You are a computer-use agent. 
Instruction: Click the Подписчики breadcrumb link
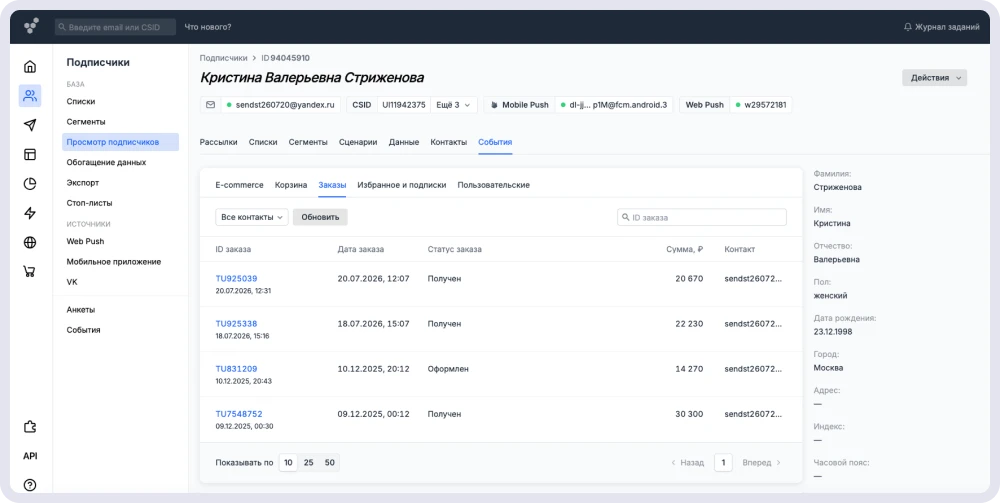coord(223,57)
